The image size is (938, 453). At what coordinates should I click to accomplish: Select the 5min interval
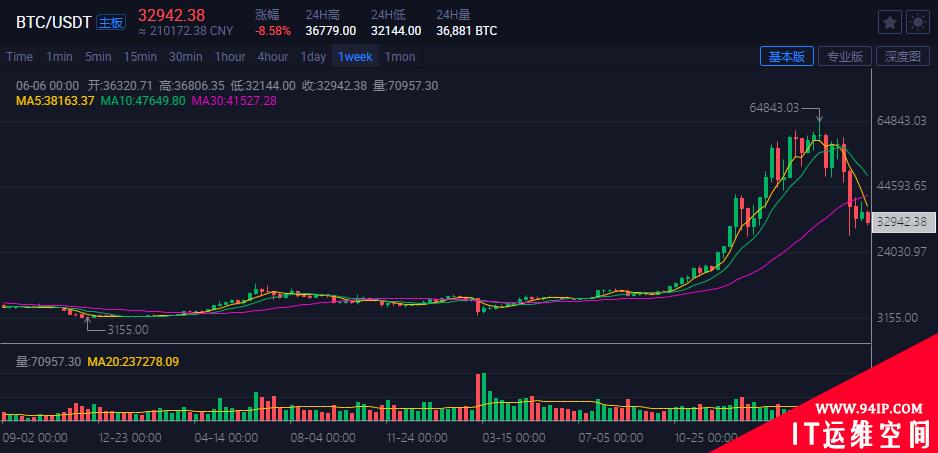click(x=98, y=57)
